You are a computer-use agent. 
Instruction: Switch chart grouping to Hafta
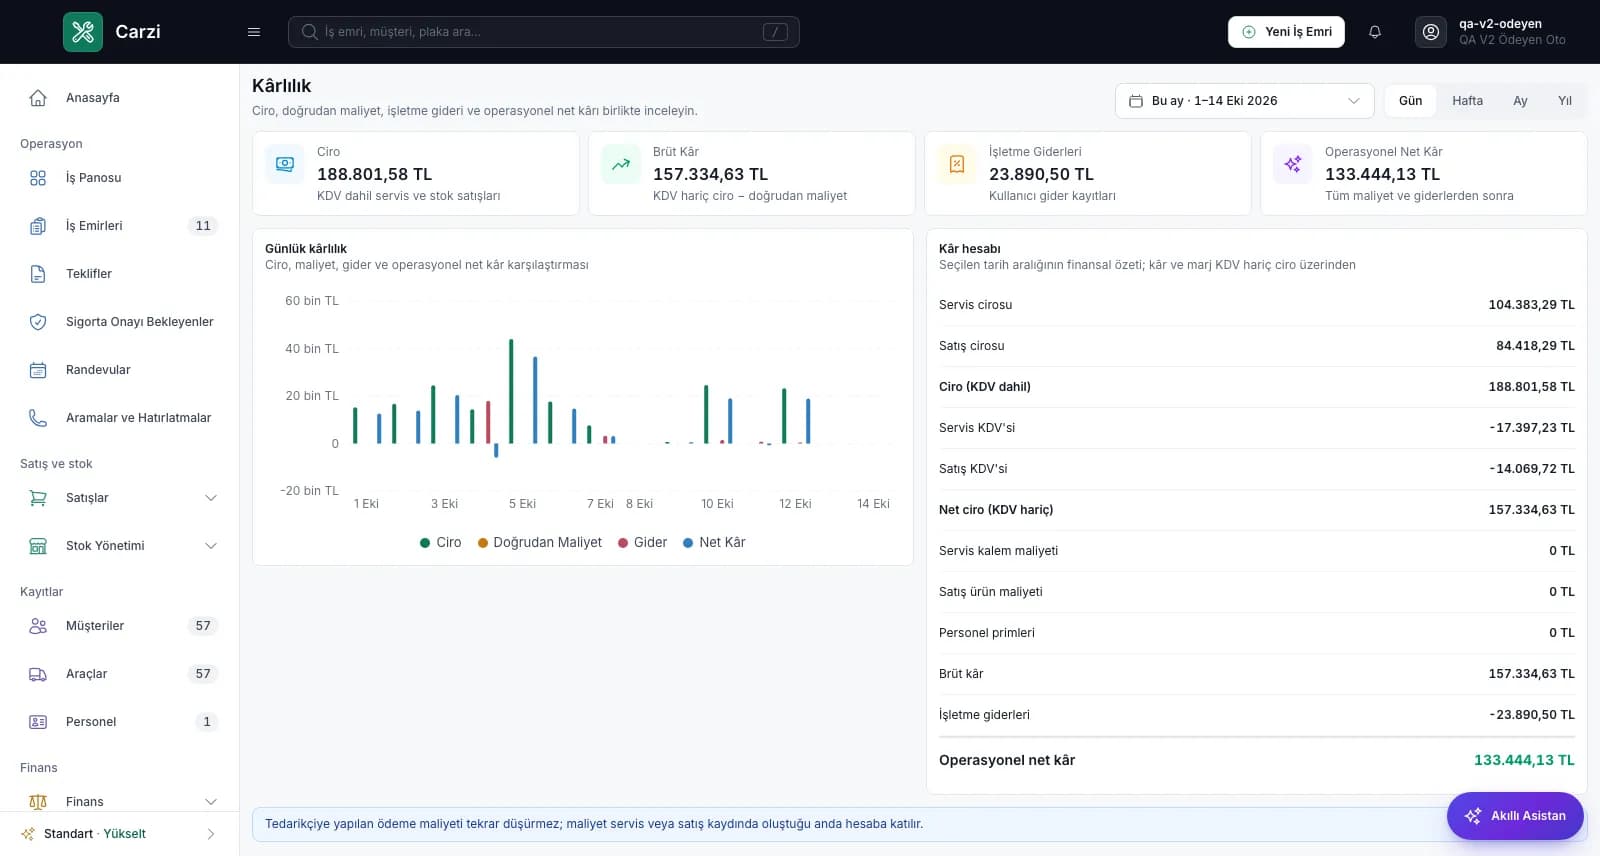pyautogui.click(x=1467, y=101)
